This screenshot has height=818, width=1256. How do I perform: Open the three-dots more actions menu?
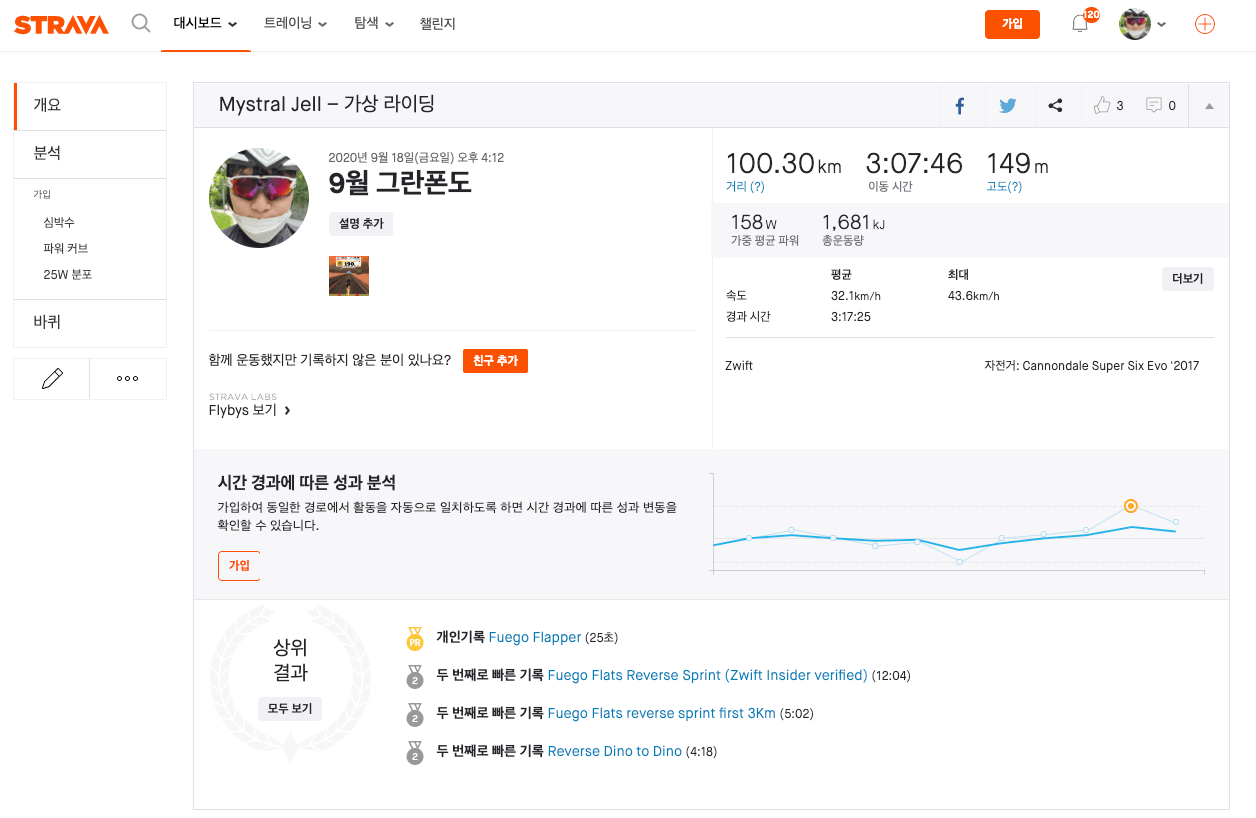point(128,379)
